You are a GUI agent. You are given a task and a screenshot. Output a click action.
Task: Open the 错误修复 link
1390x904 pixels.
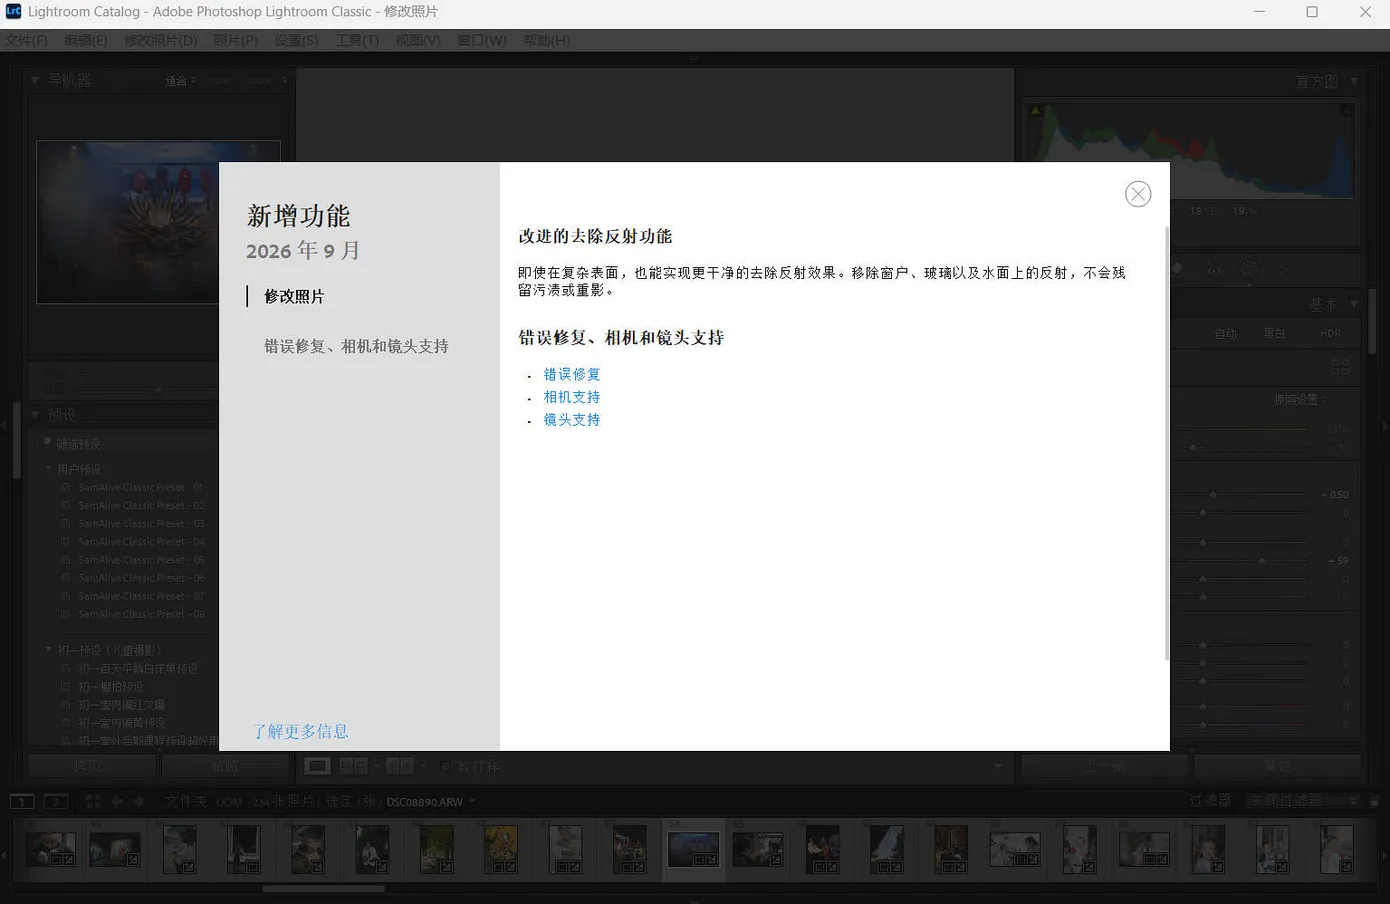pyautogui.click(x=572, y=374)
